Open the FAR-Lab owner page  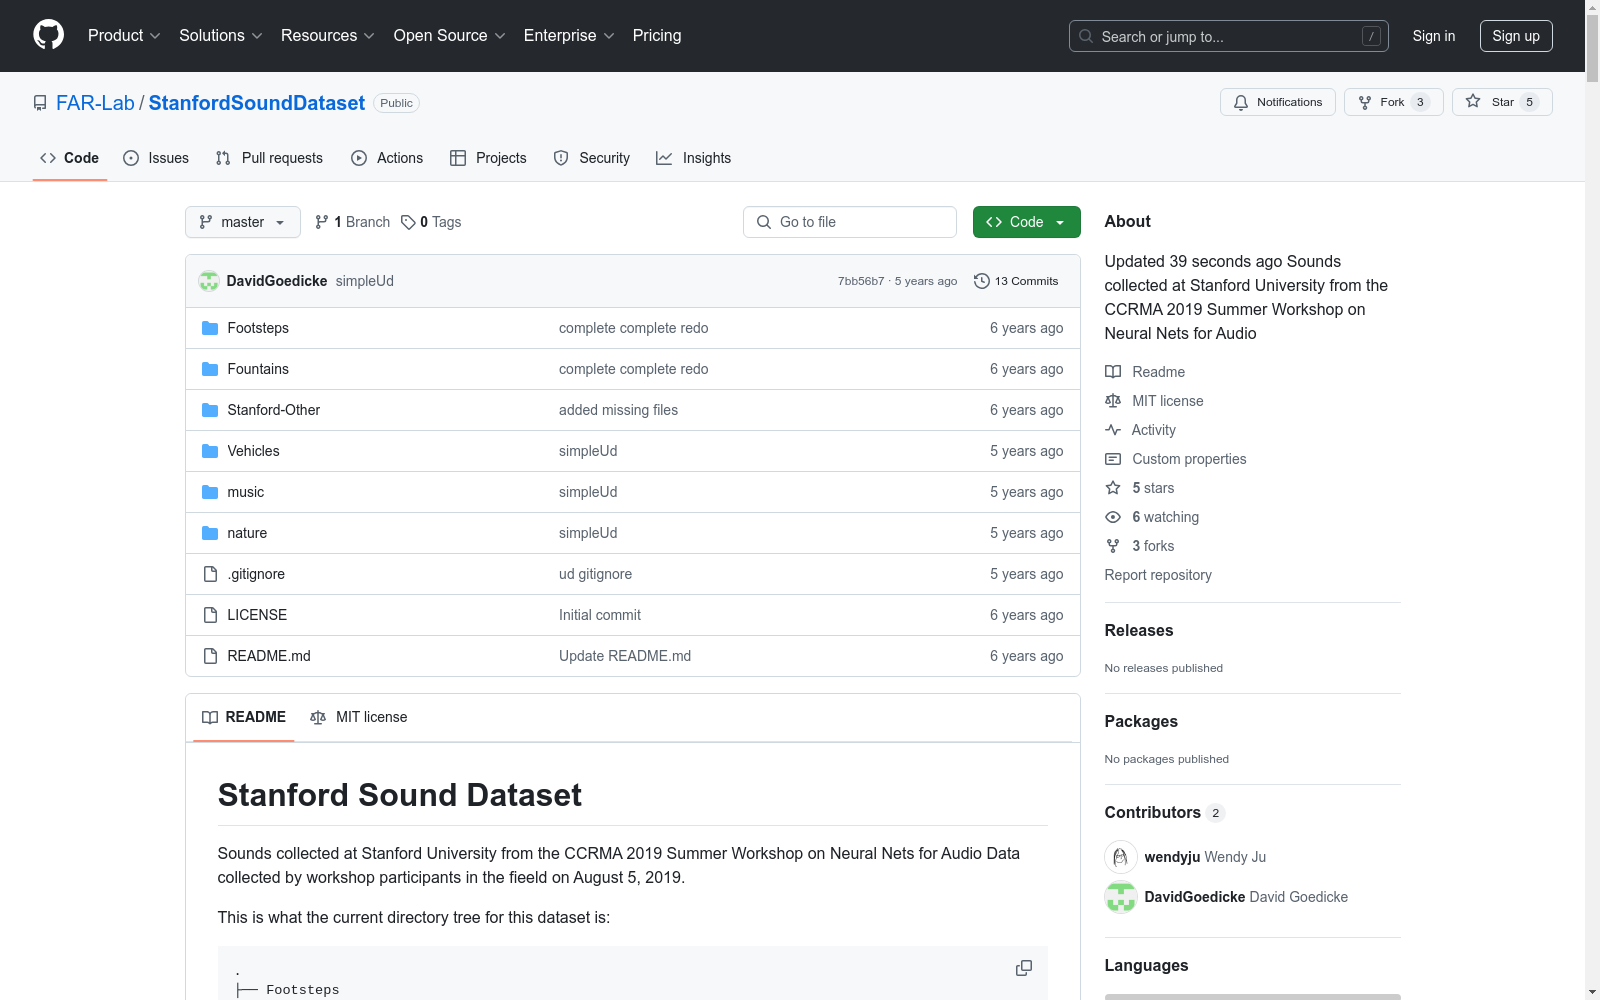click(x=95, y=103)
